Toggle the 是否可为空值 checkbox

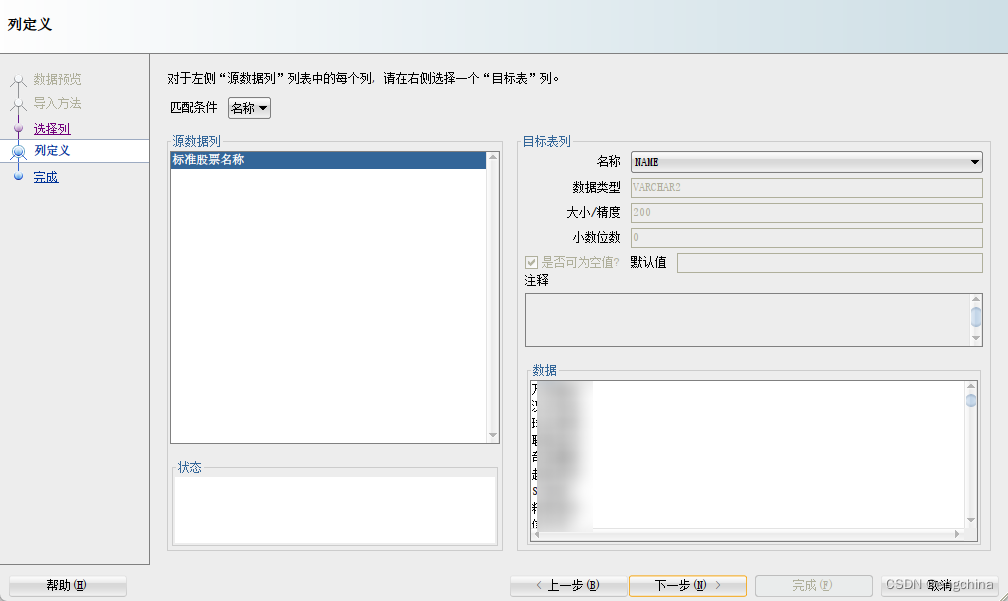(x=531, y=262)
